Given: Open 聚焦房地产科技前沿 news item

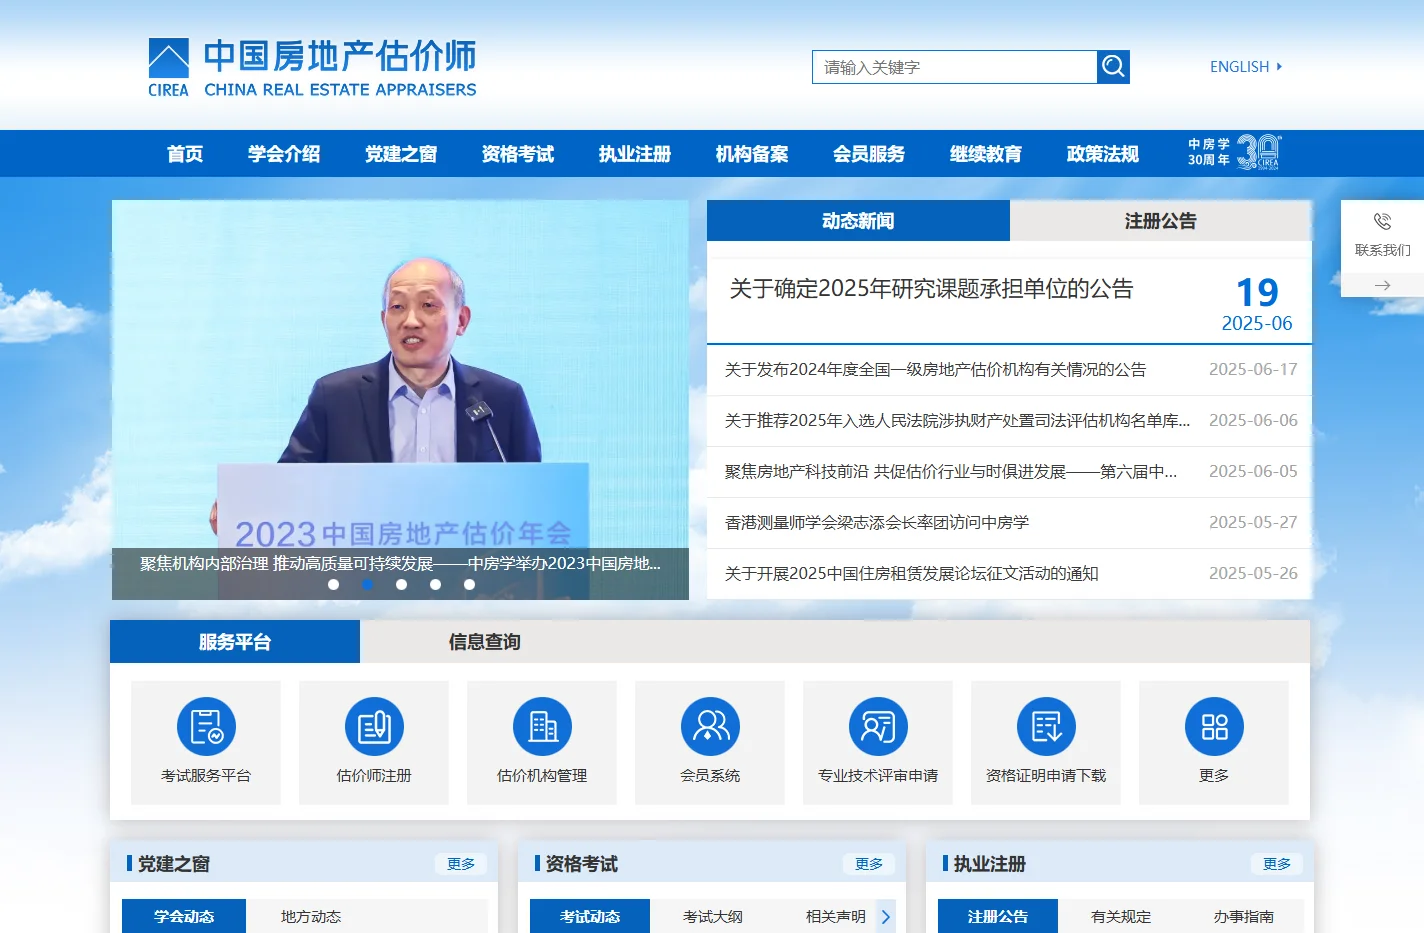Looking at the screenshot, I should click(x=950, y=472).
